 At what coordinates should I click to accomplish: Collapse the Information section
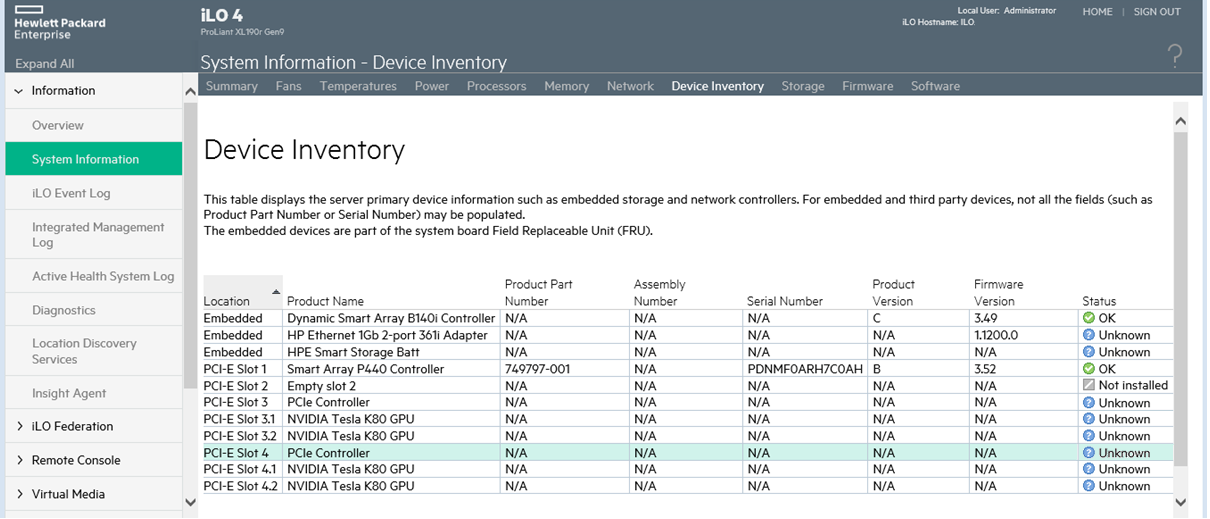click(18, 91)
